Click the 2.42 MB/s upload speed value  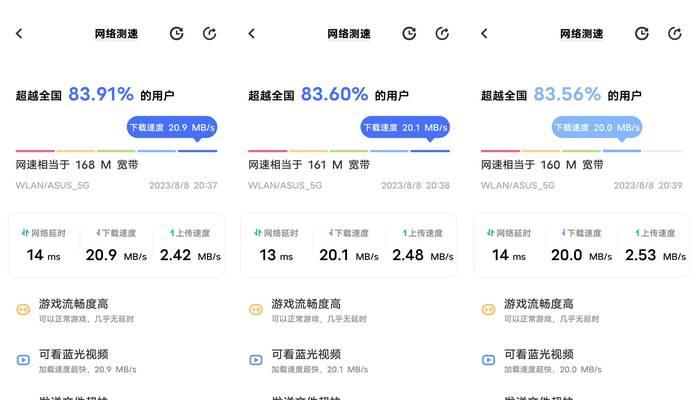[190, 255]
